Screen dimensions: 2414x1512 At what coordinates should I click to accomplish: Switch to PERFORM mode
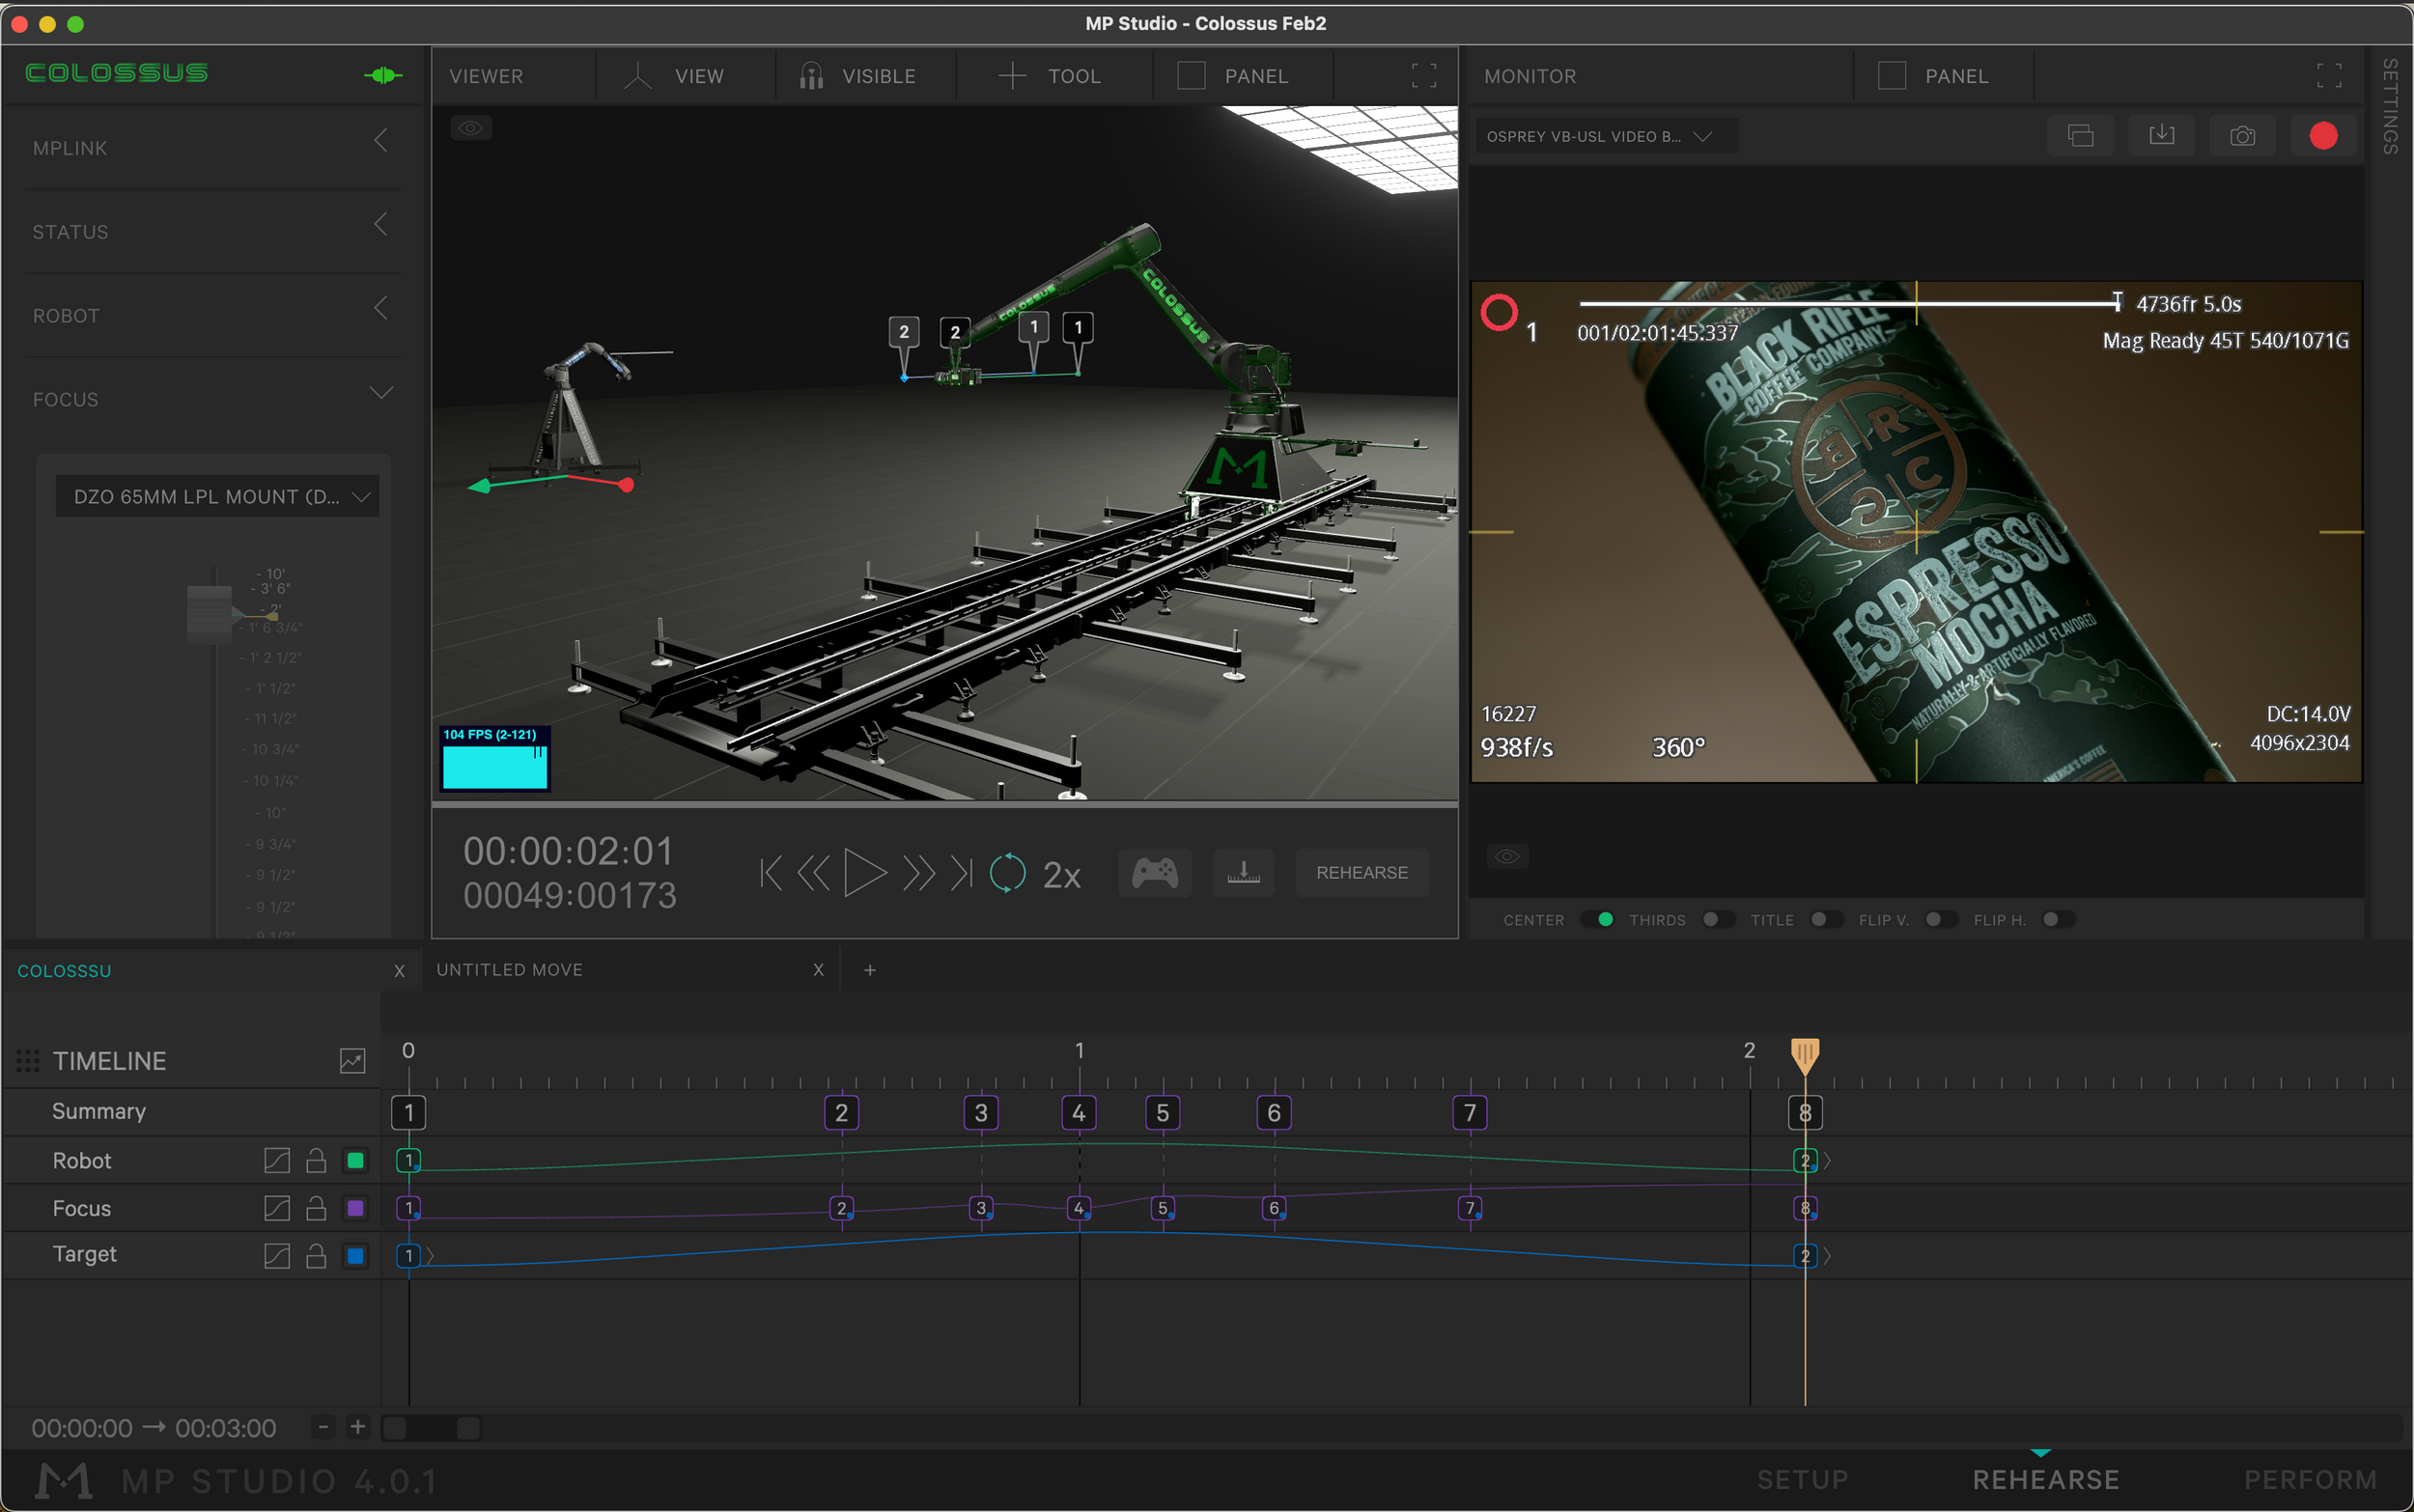(x=2310, y=1480)
